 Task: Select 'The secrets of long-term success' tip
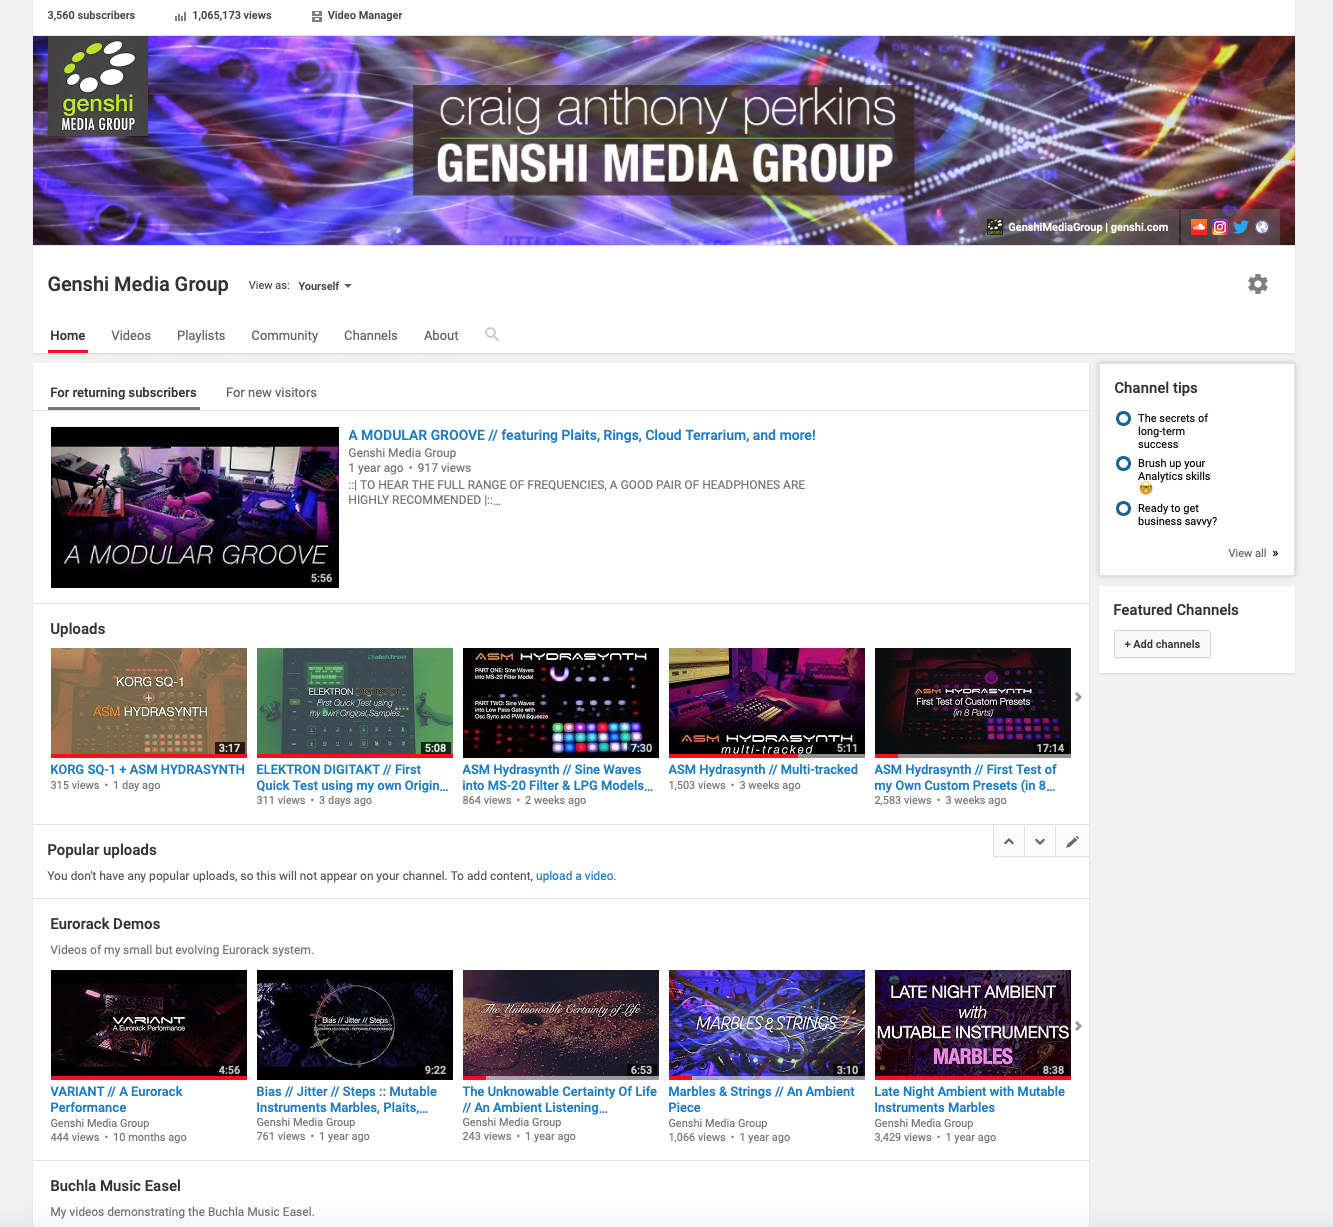(1172, 431)
